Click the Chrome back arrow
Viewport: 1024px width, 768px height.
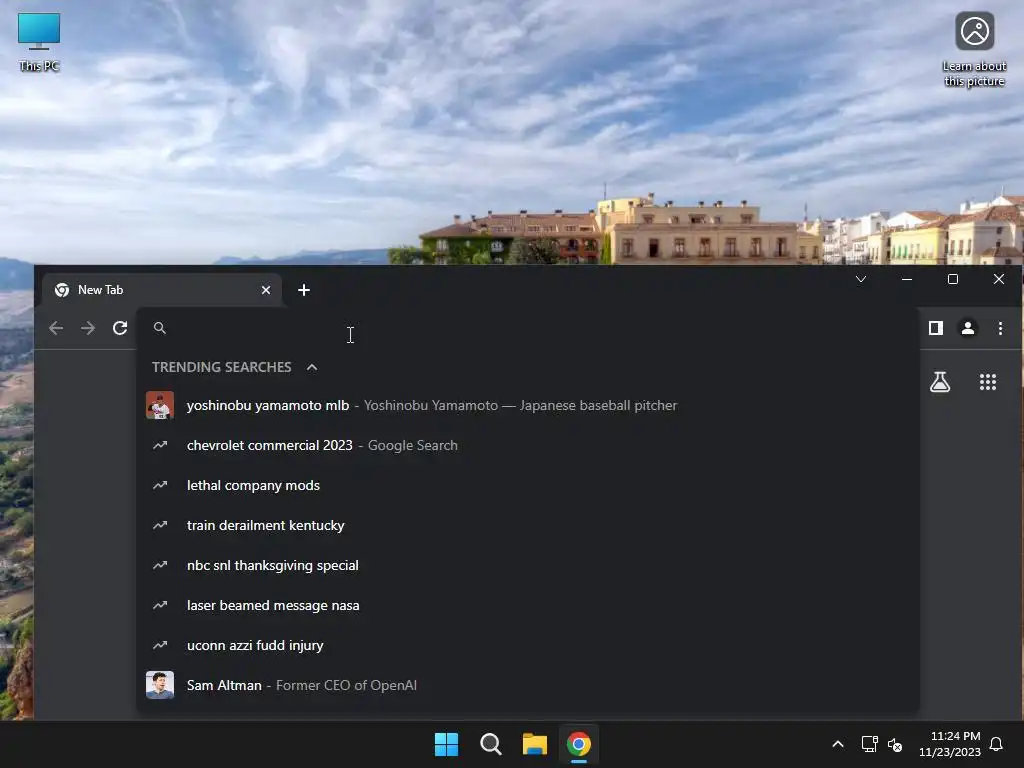pyautogui.click(x=56, y=328)
